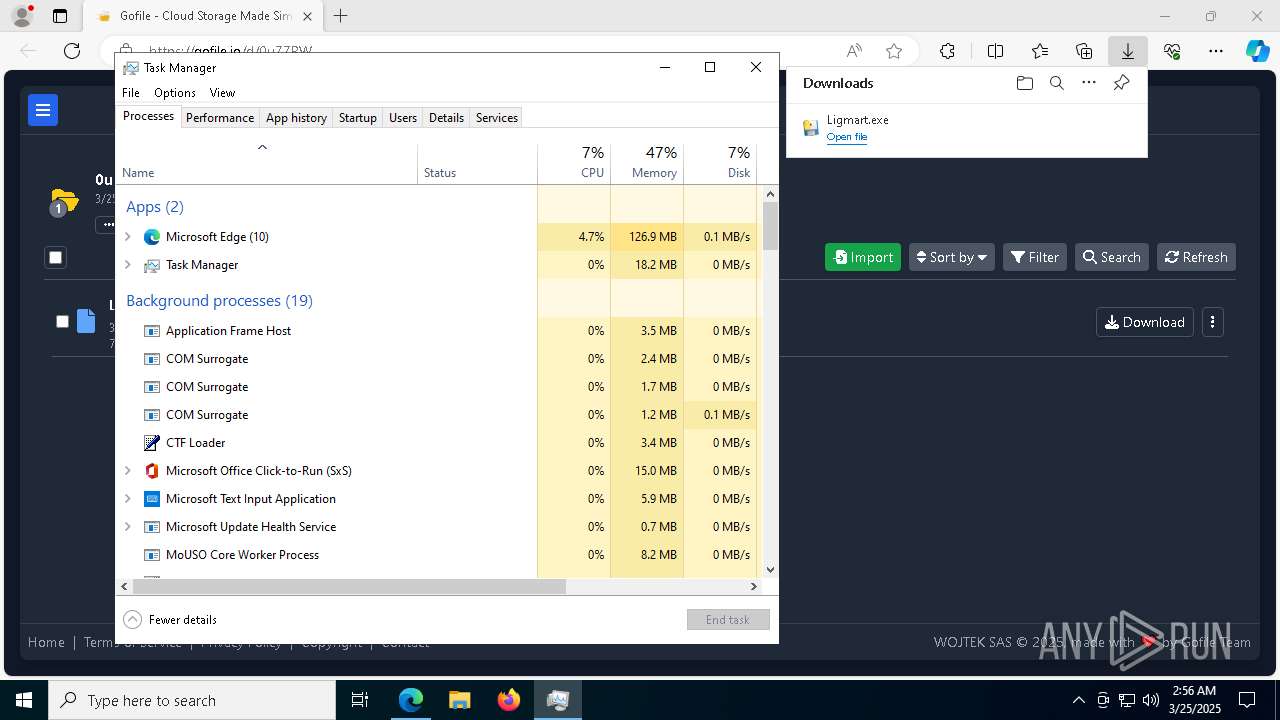
Task: Open the tab actions menu icon
Action: click(60, 16)
